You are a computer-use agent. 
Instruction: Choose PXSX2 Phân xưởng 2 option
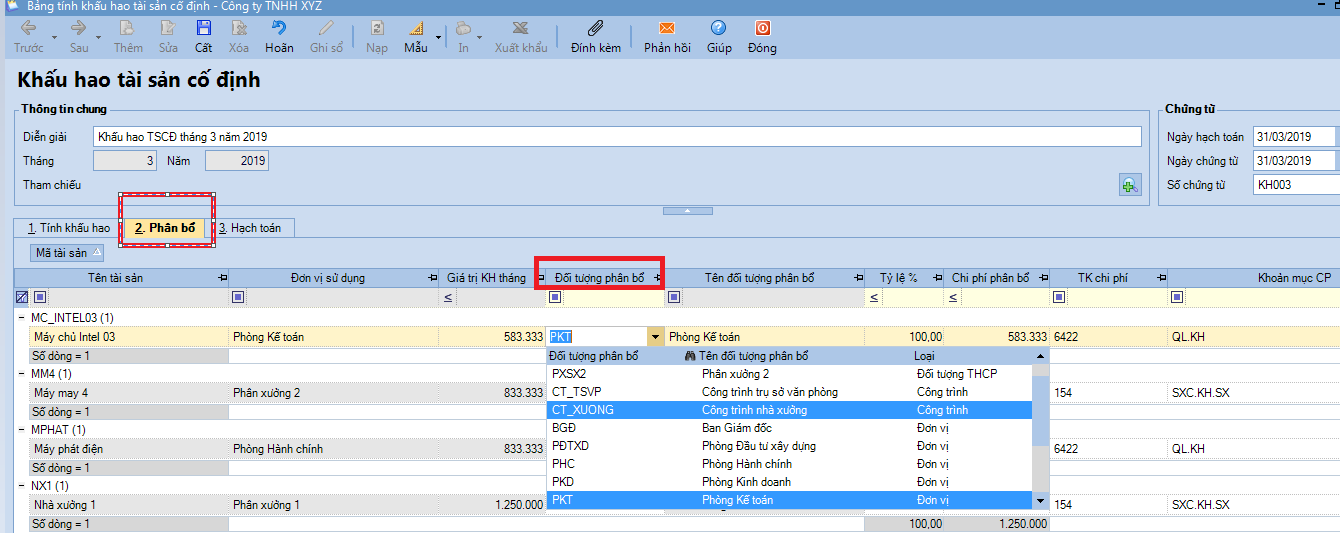790,374
